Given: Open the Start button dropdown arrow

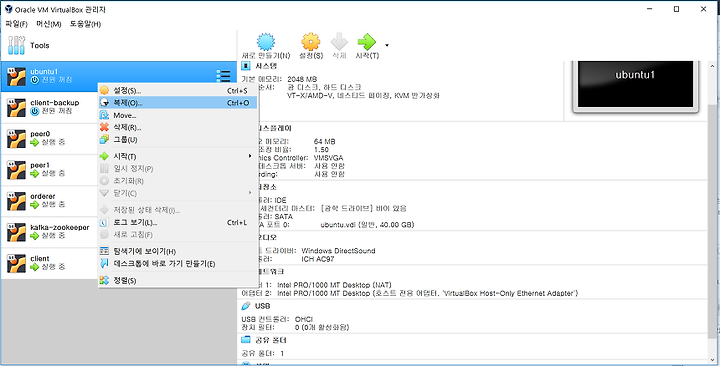Looking at the screenshot, I should point(387,45).
